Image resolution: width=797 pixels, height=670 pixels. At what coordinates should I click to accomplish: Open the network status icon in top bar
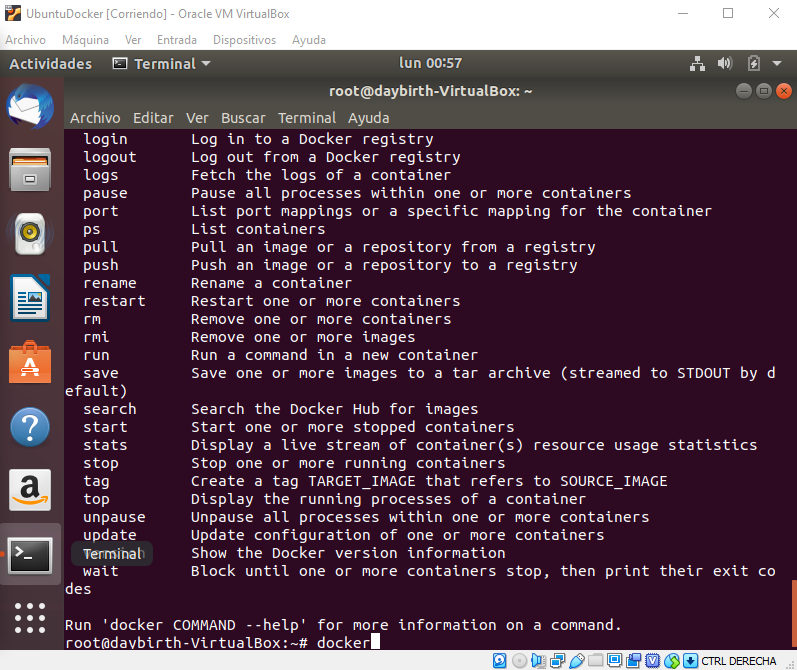pyautogui.click(x=698, y=64)
